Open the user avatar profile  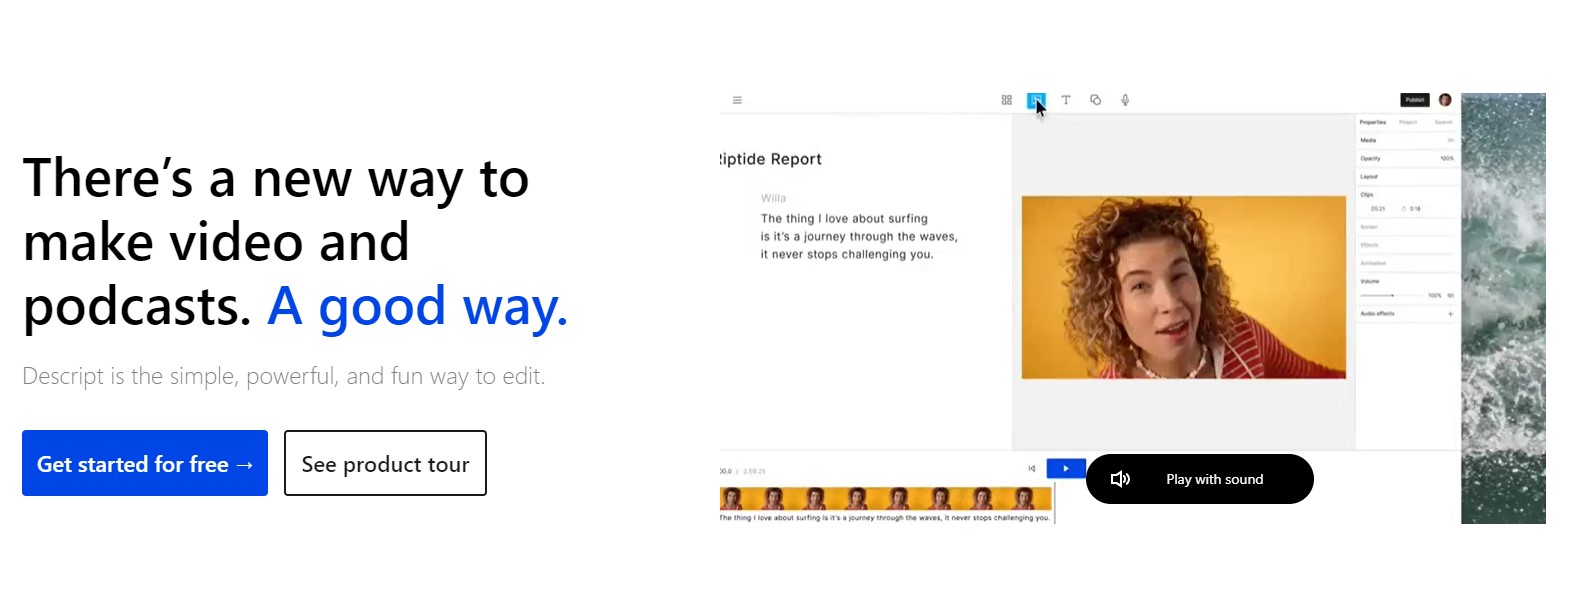pos(1445,100)
